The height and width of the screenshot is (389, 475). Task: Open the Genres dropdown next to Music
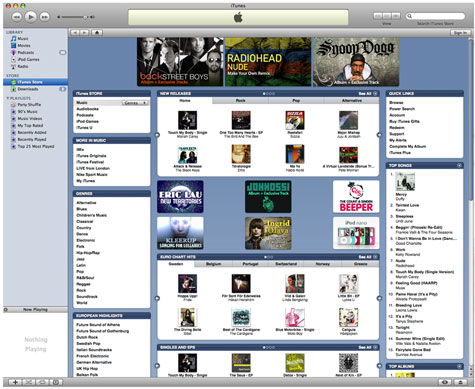(x=135, y=103)
